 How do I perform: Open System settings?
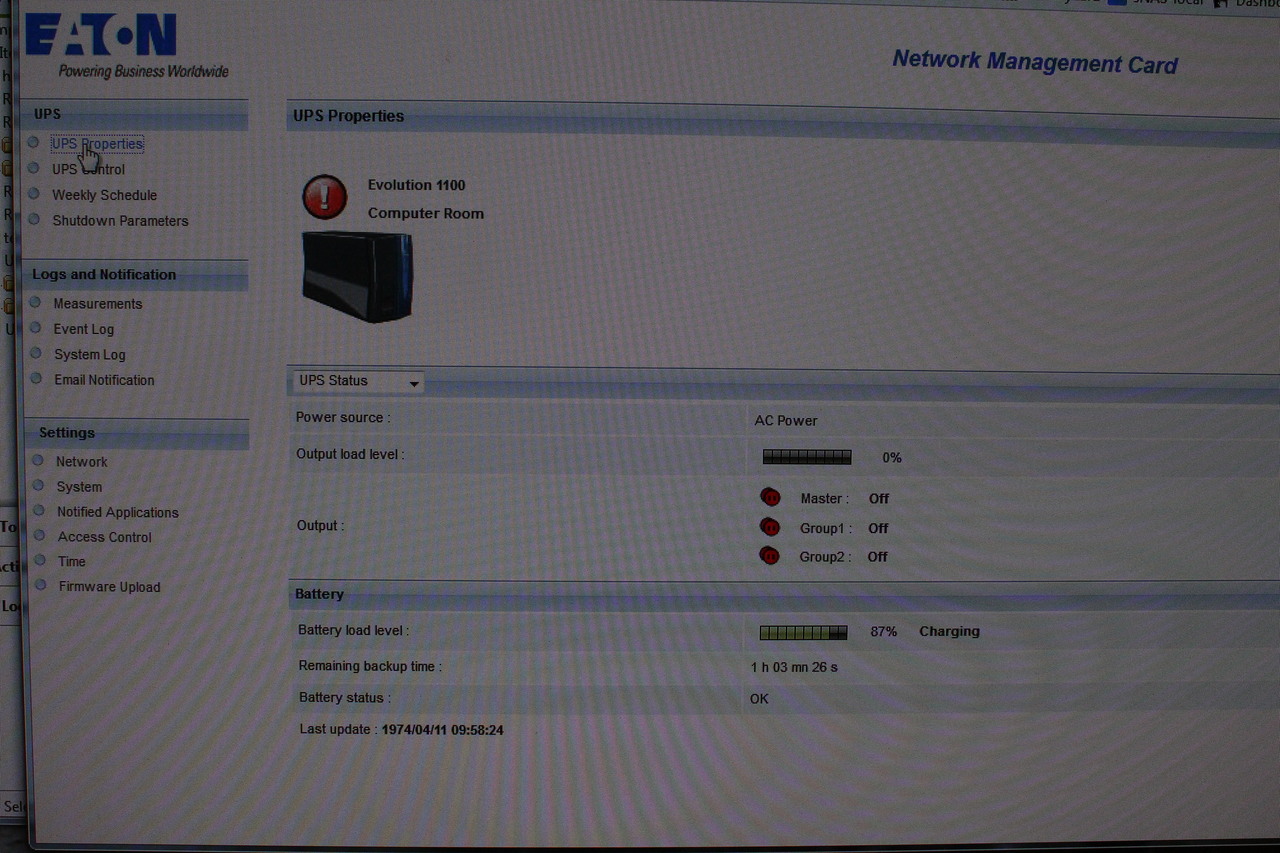(79, 487)
